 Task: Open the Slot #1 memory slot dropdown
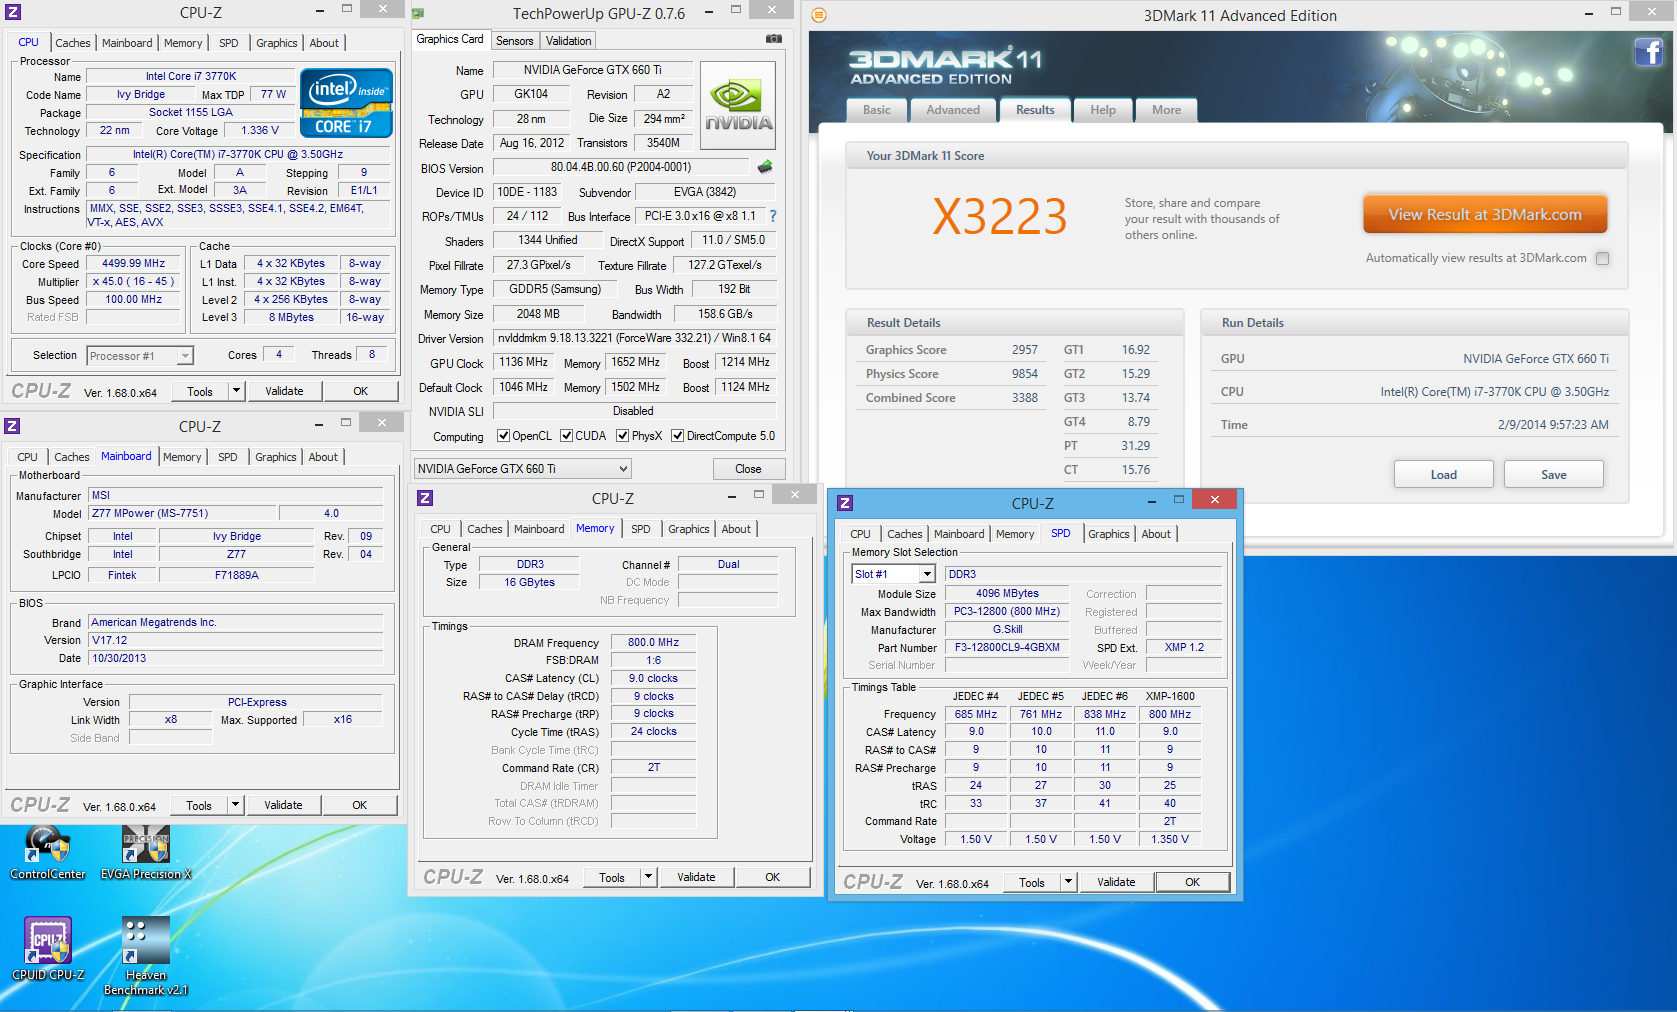click(x=894, y=574)
